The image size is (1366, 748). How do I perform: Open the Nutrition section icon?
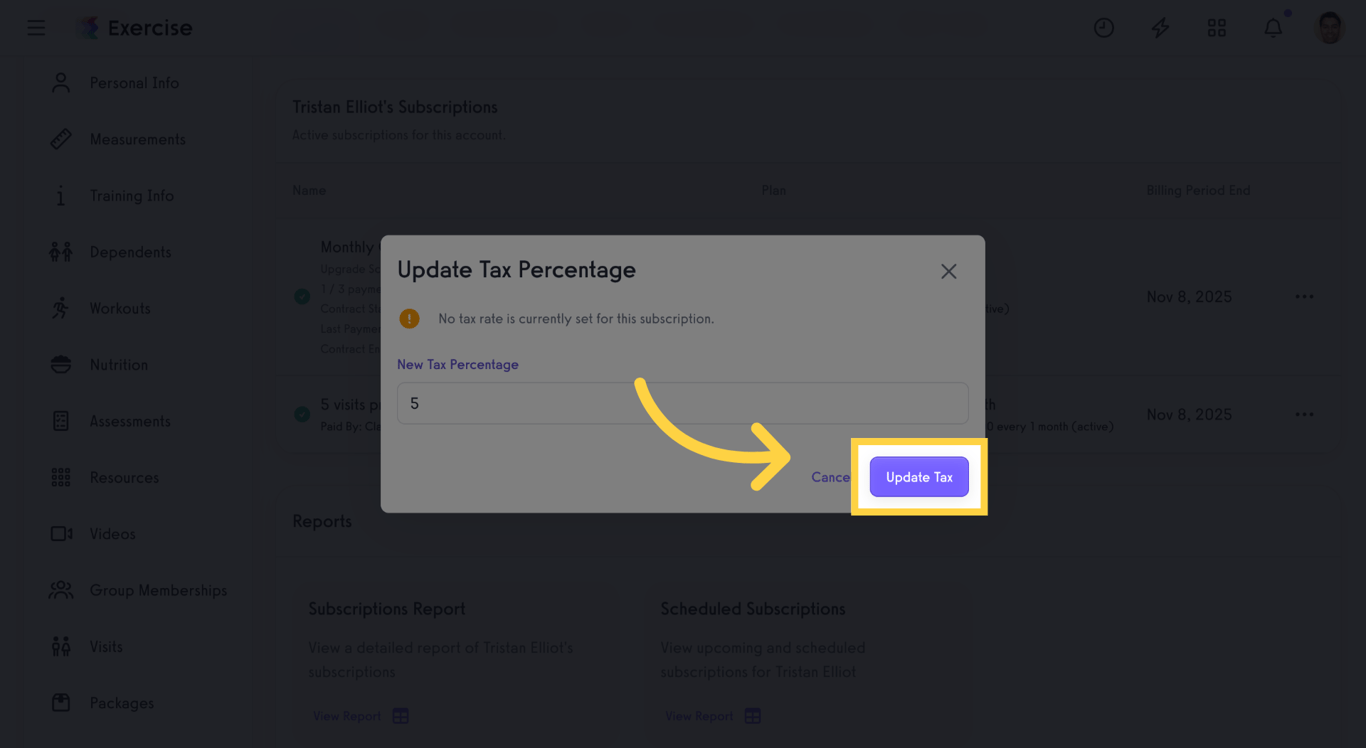60,364
